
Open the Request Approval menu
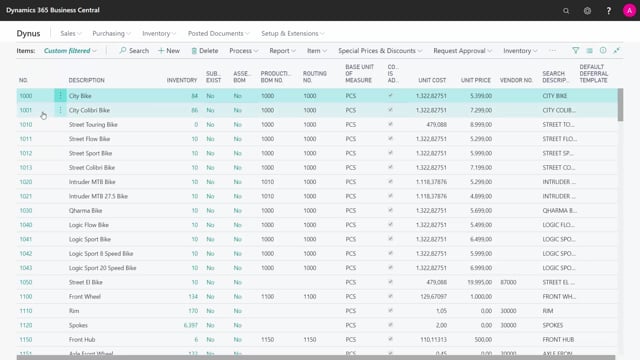tap(462, 51)
